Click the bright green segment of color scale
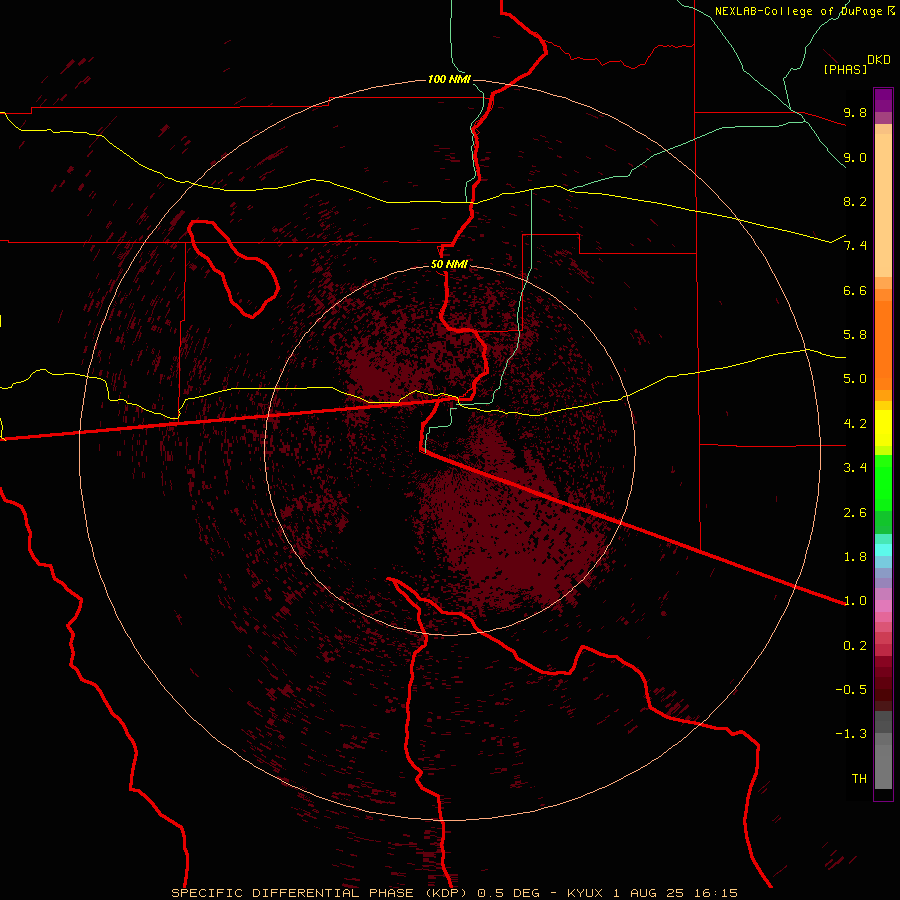900x900 pixels. pos(883,483)
